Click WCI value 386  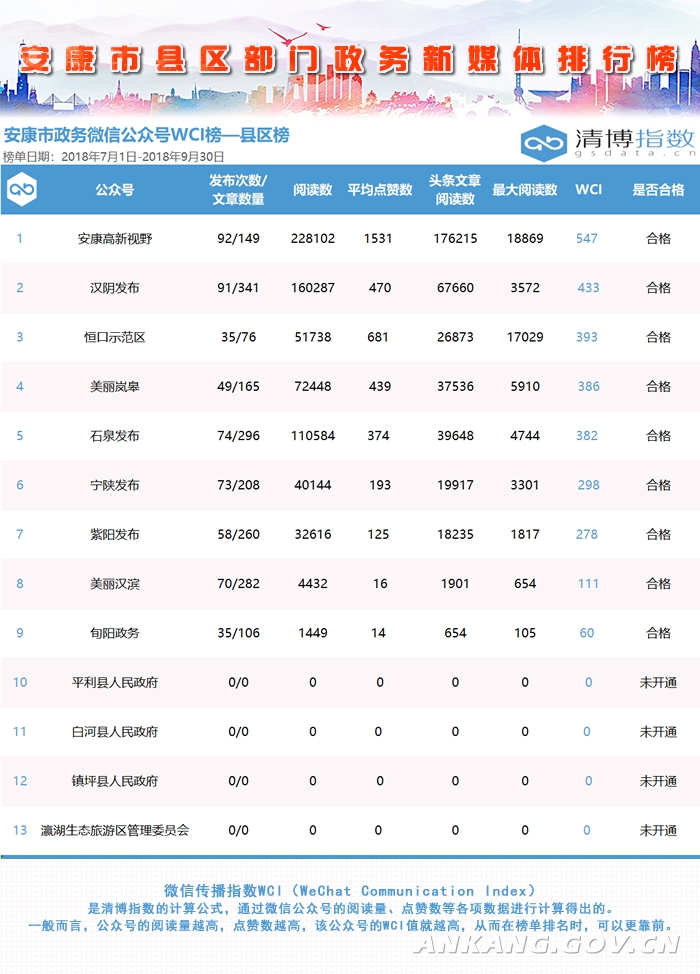588,386
